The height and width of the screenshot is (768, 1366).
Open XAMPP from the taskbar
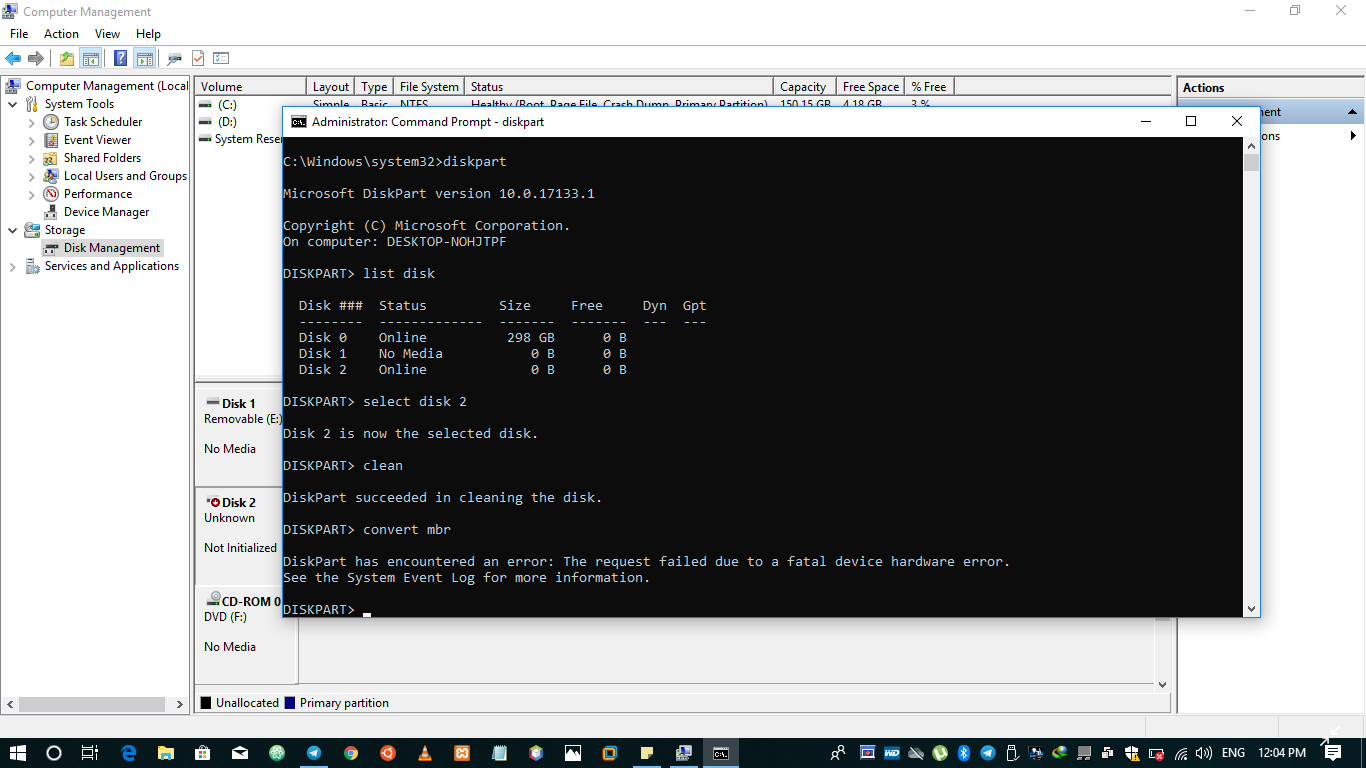tap(462, 753)
